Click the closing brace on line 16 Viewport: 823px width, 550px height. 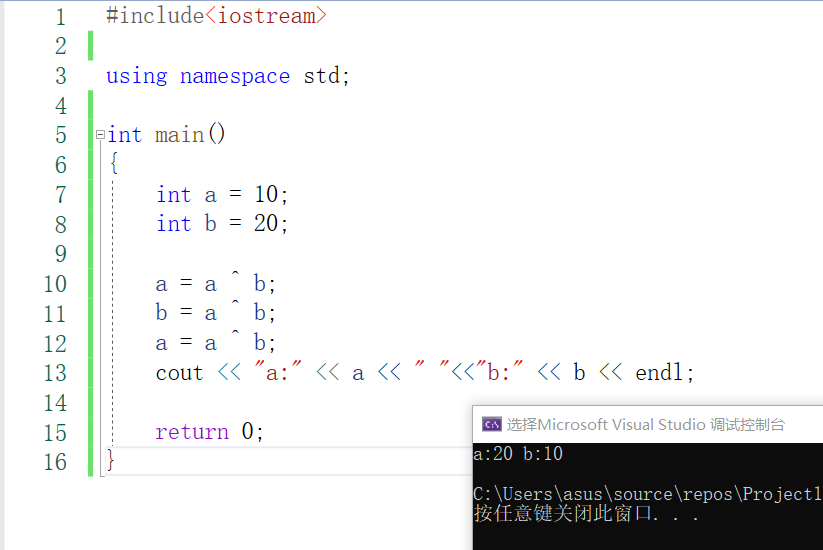click(x=110, y=460)
